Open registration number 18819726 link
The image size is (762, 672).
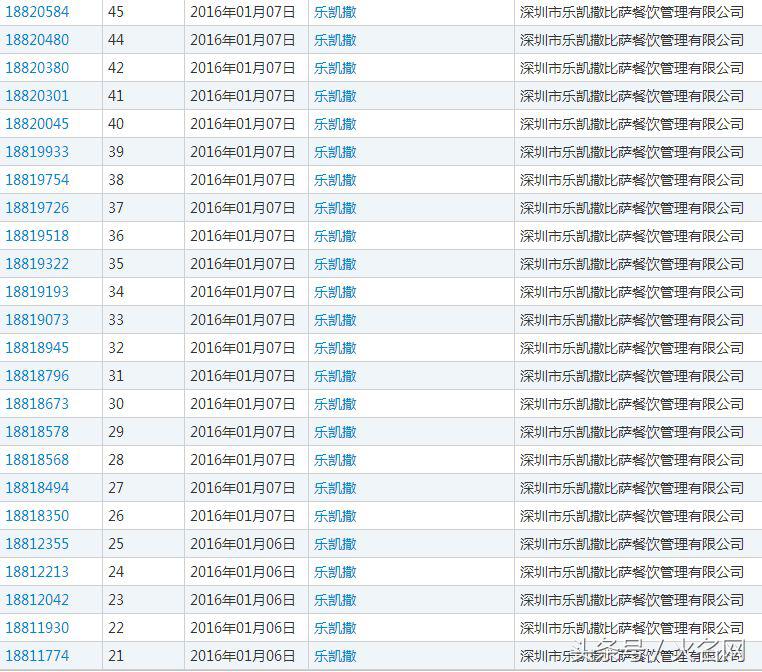(x=37, y=208)
